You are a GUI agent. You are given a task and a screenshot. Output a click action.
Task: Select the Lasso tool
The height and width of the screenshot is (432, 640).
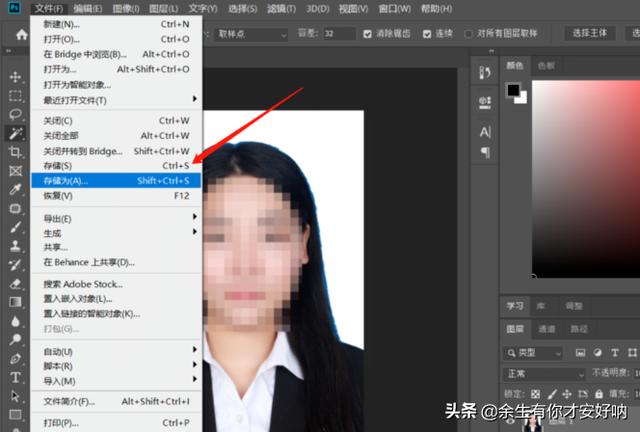point(15,115)
